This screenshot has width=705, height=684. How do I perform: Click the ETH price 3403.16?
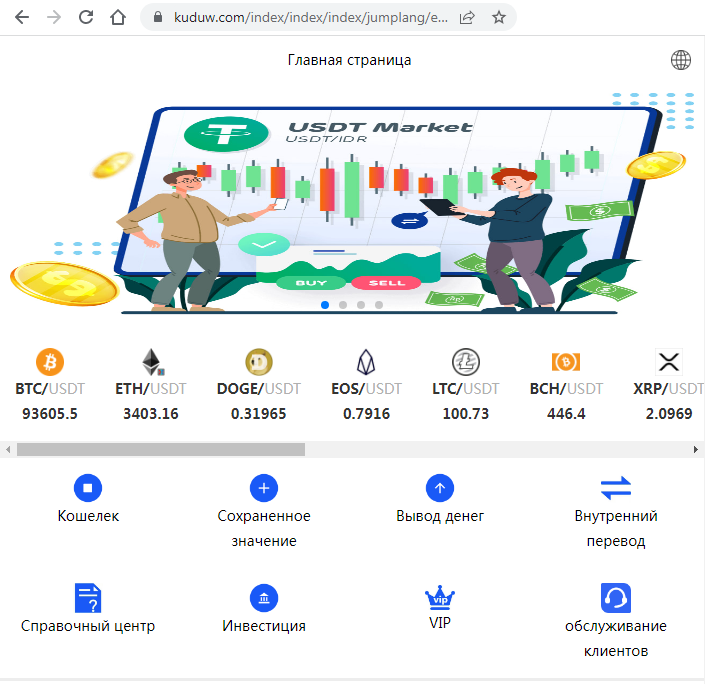coord(151,414)
